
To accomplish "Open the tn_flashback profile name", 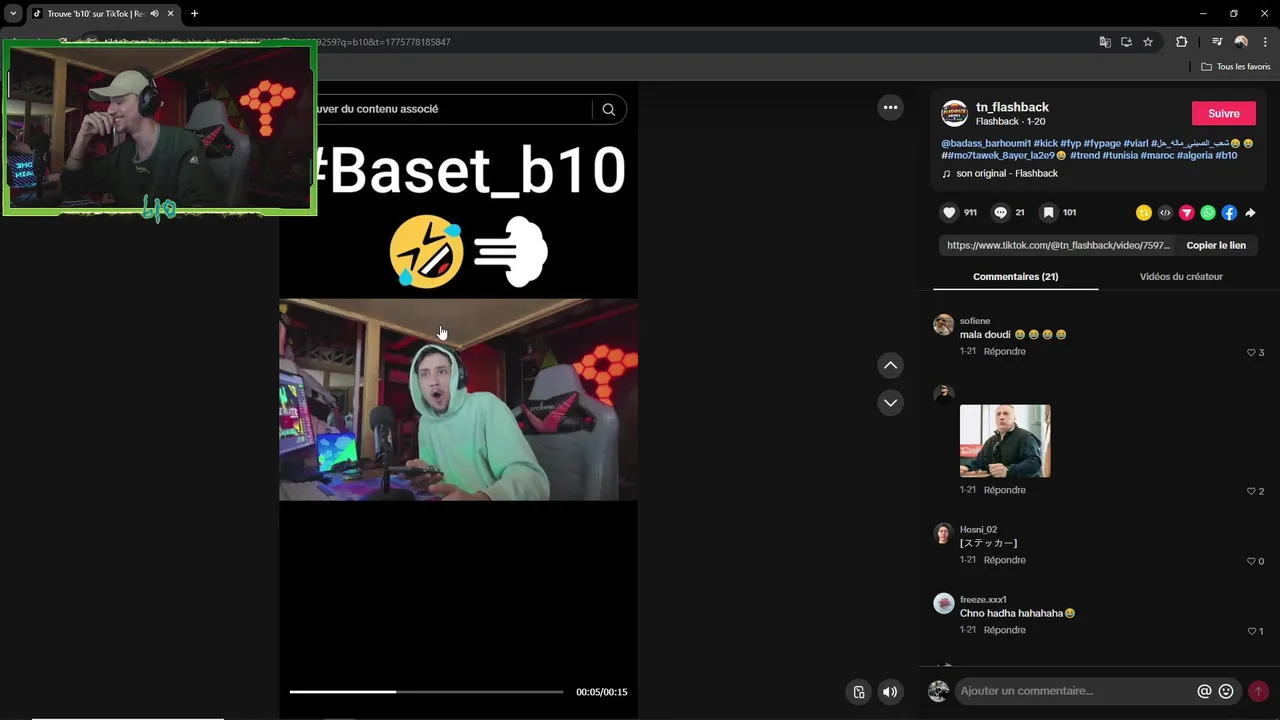I will click(x=1012, y=107).
